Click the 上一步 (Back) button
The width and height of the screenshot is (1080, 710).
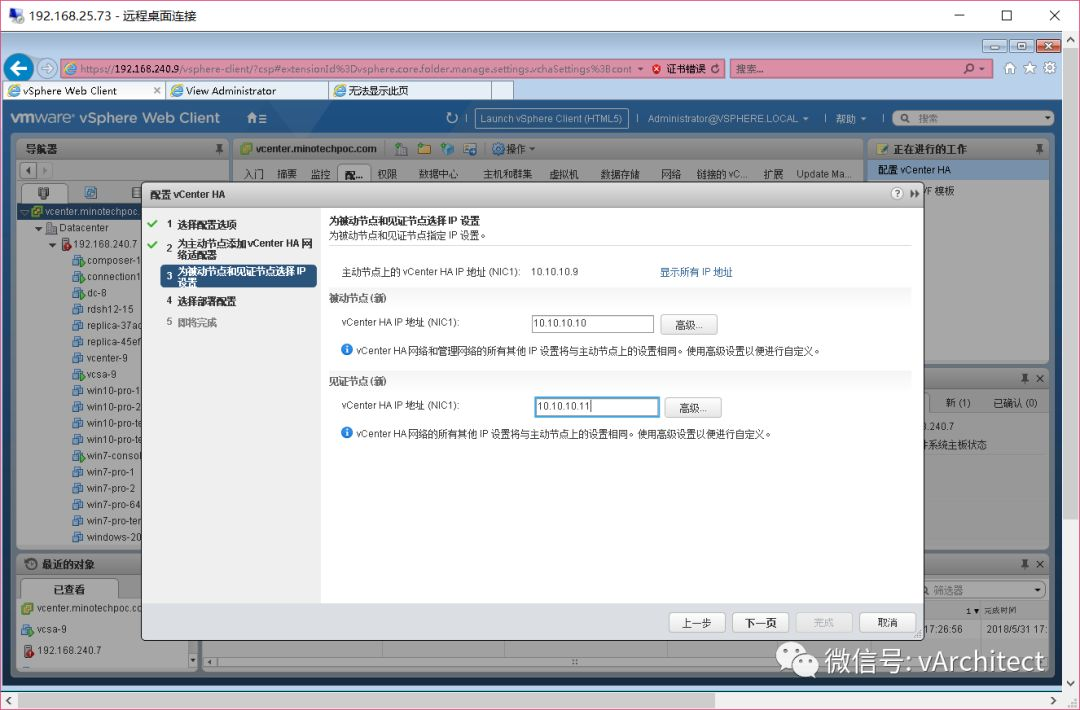pyautogui.click(x=697, y=623)
